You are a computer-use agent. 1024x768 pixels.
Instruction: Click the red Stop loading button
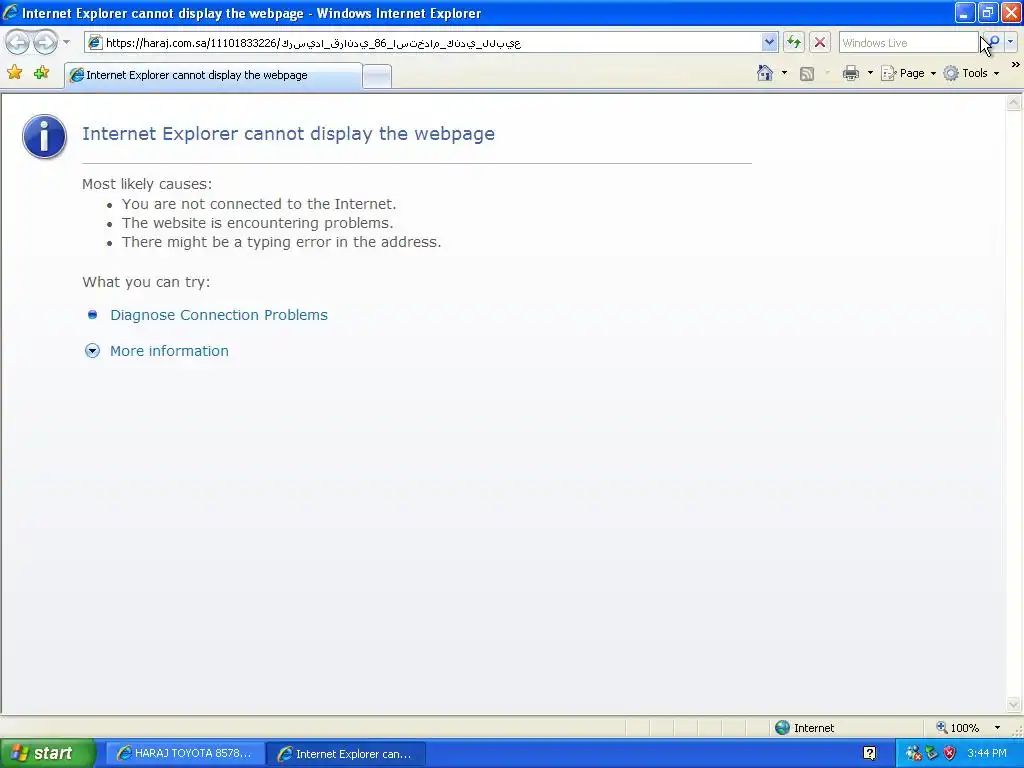pos(820,42)
